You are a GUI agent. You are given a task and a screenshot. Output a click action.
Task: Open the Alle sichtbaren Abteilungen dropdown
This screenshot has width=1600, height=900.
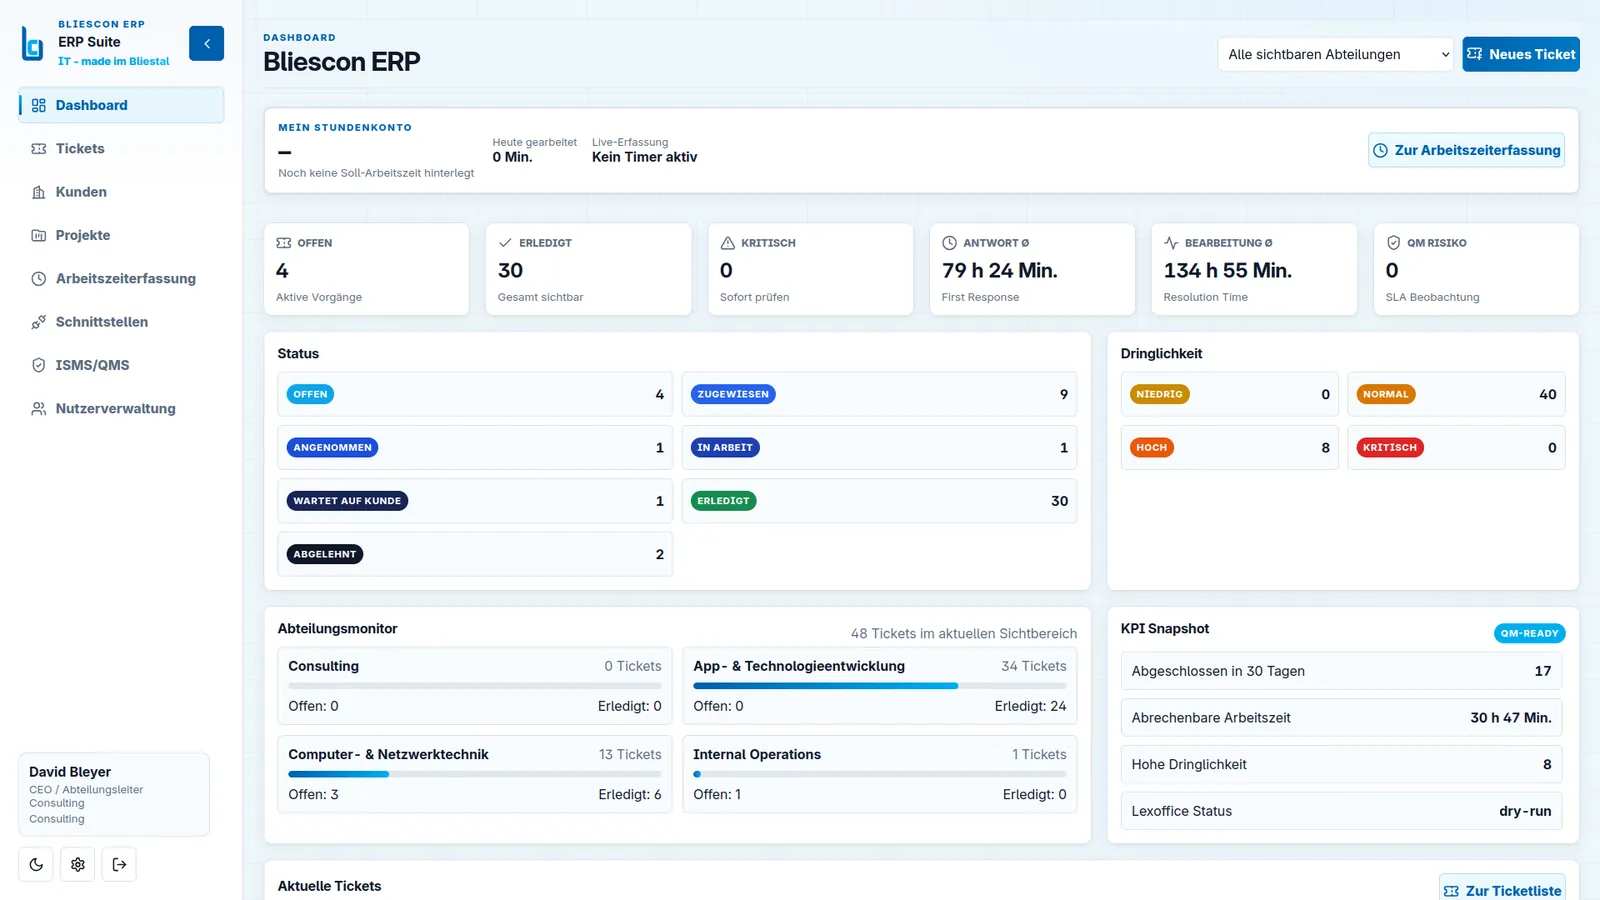point(1335,54)
